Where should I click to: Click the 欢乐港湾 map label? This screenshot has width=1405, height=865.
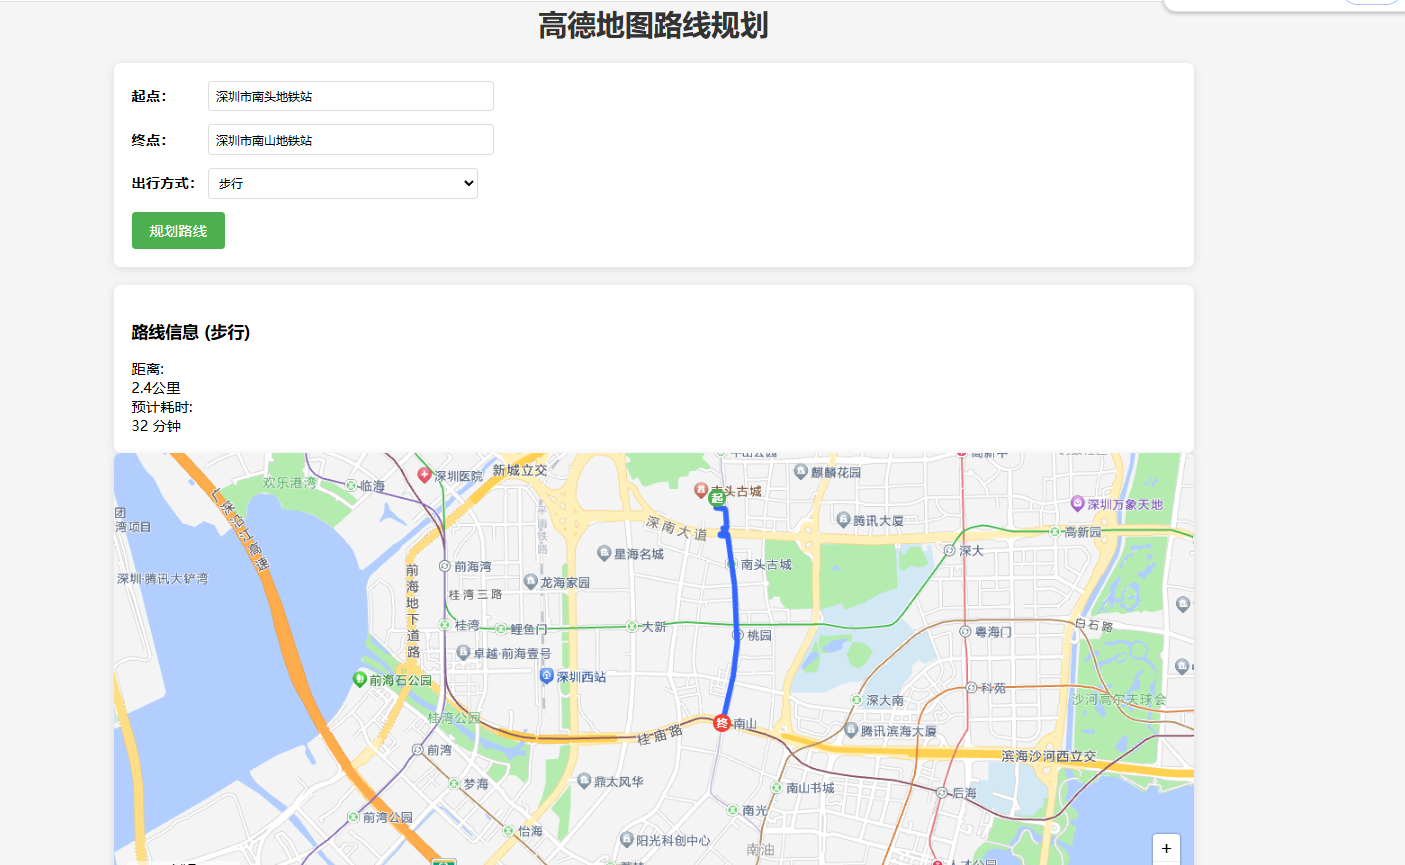point(290,482)
